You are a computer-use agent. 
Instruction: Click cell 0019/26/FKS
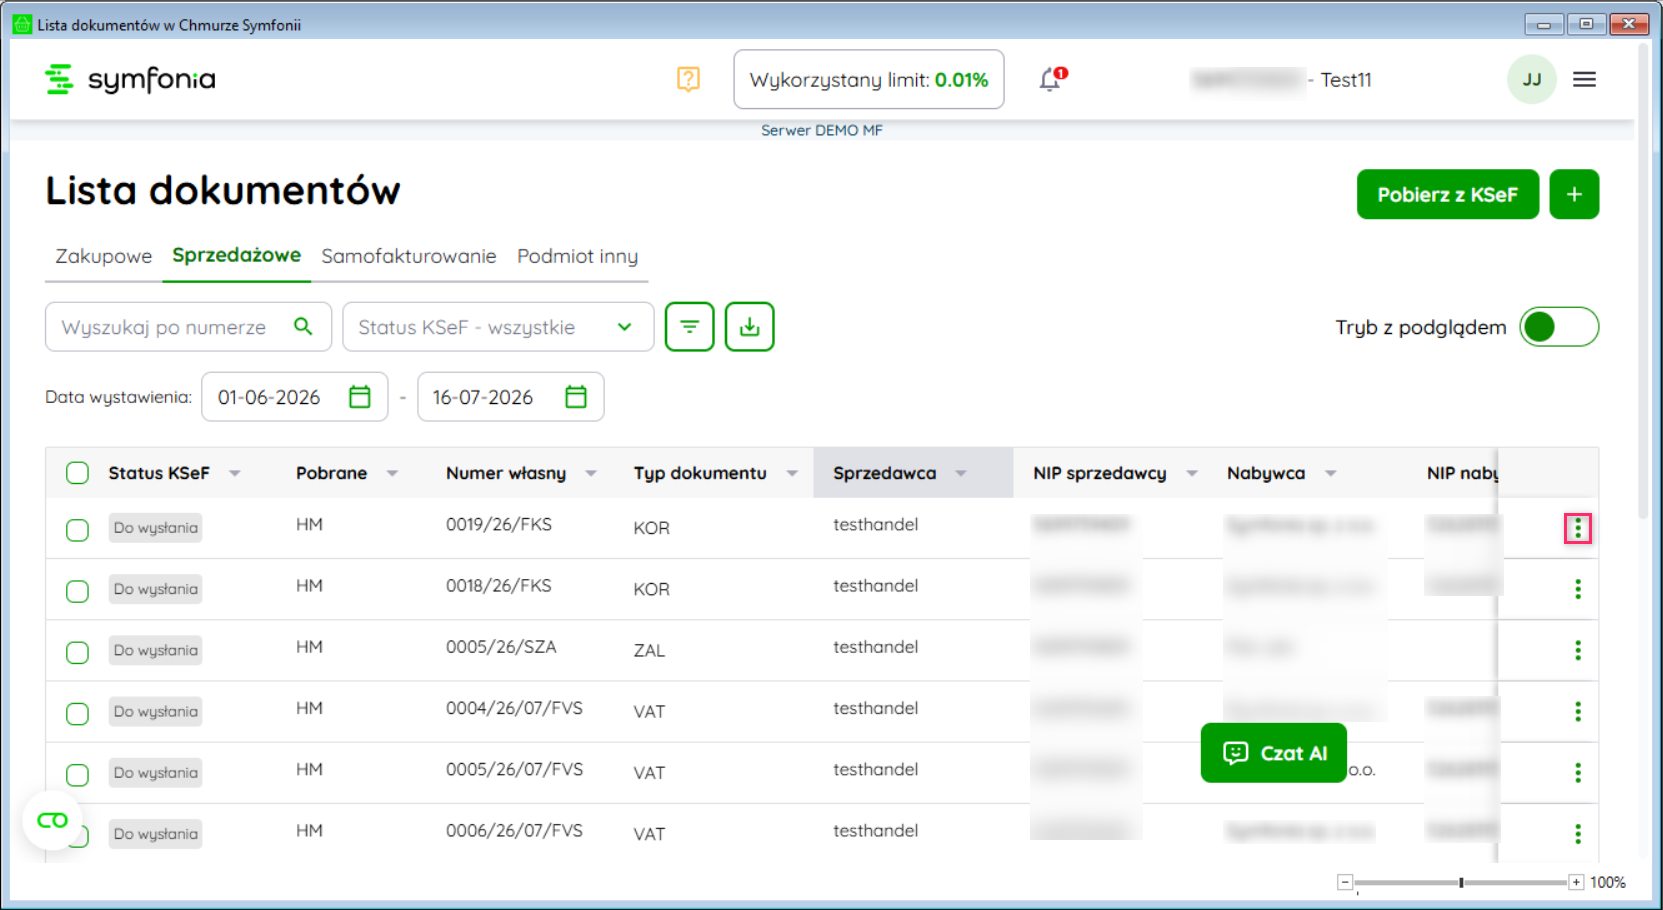tap(498, 524)
